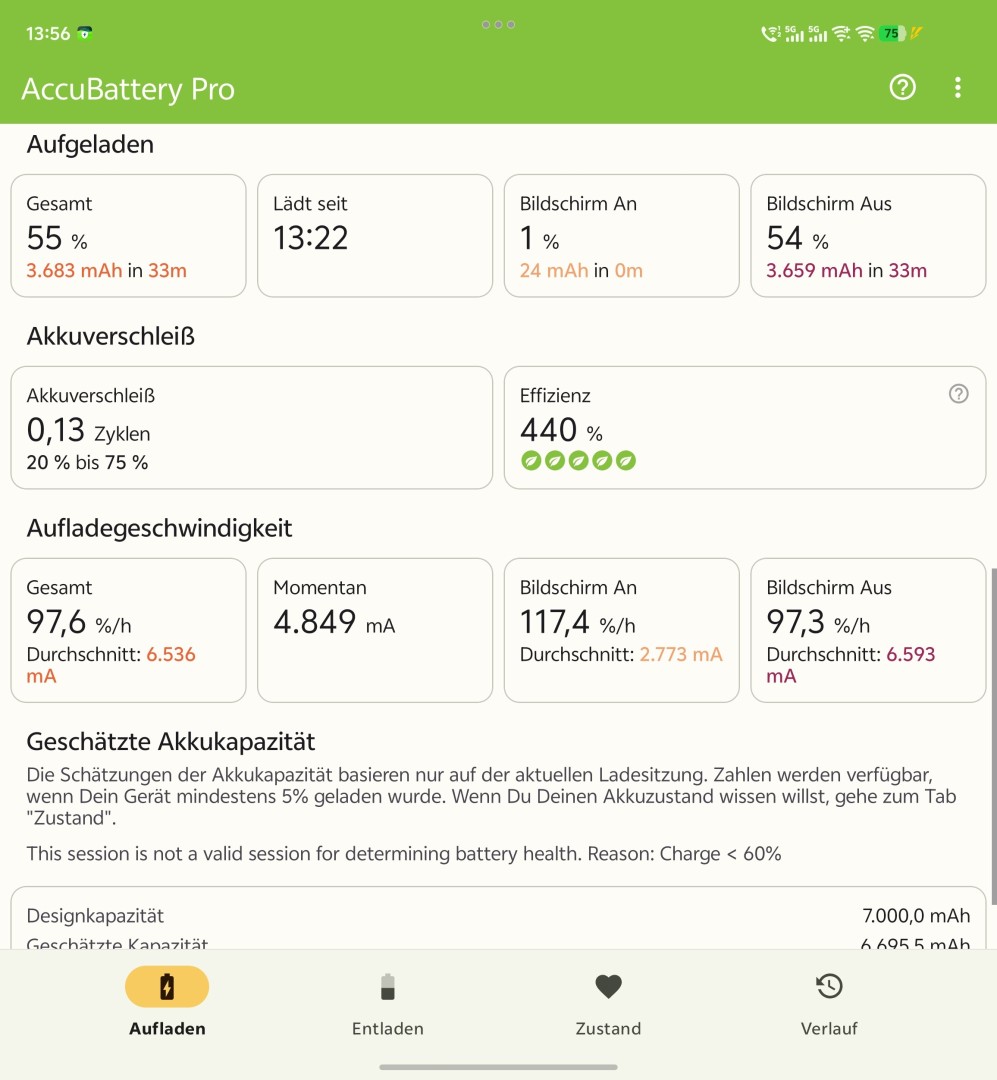Tap the Wi-Fi icon in status bar

tap(865, 33)
